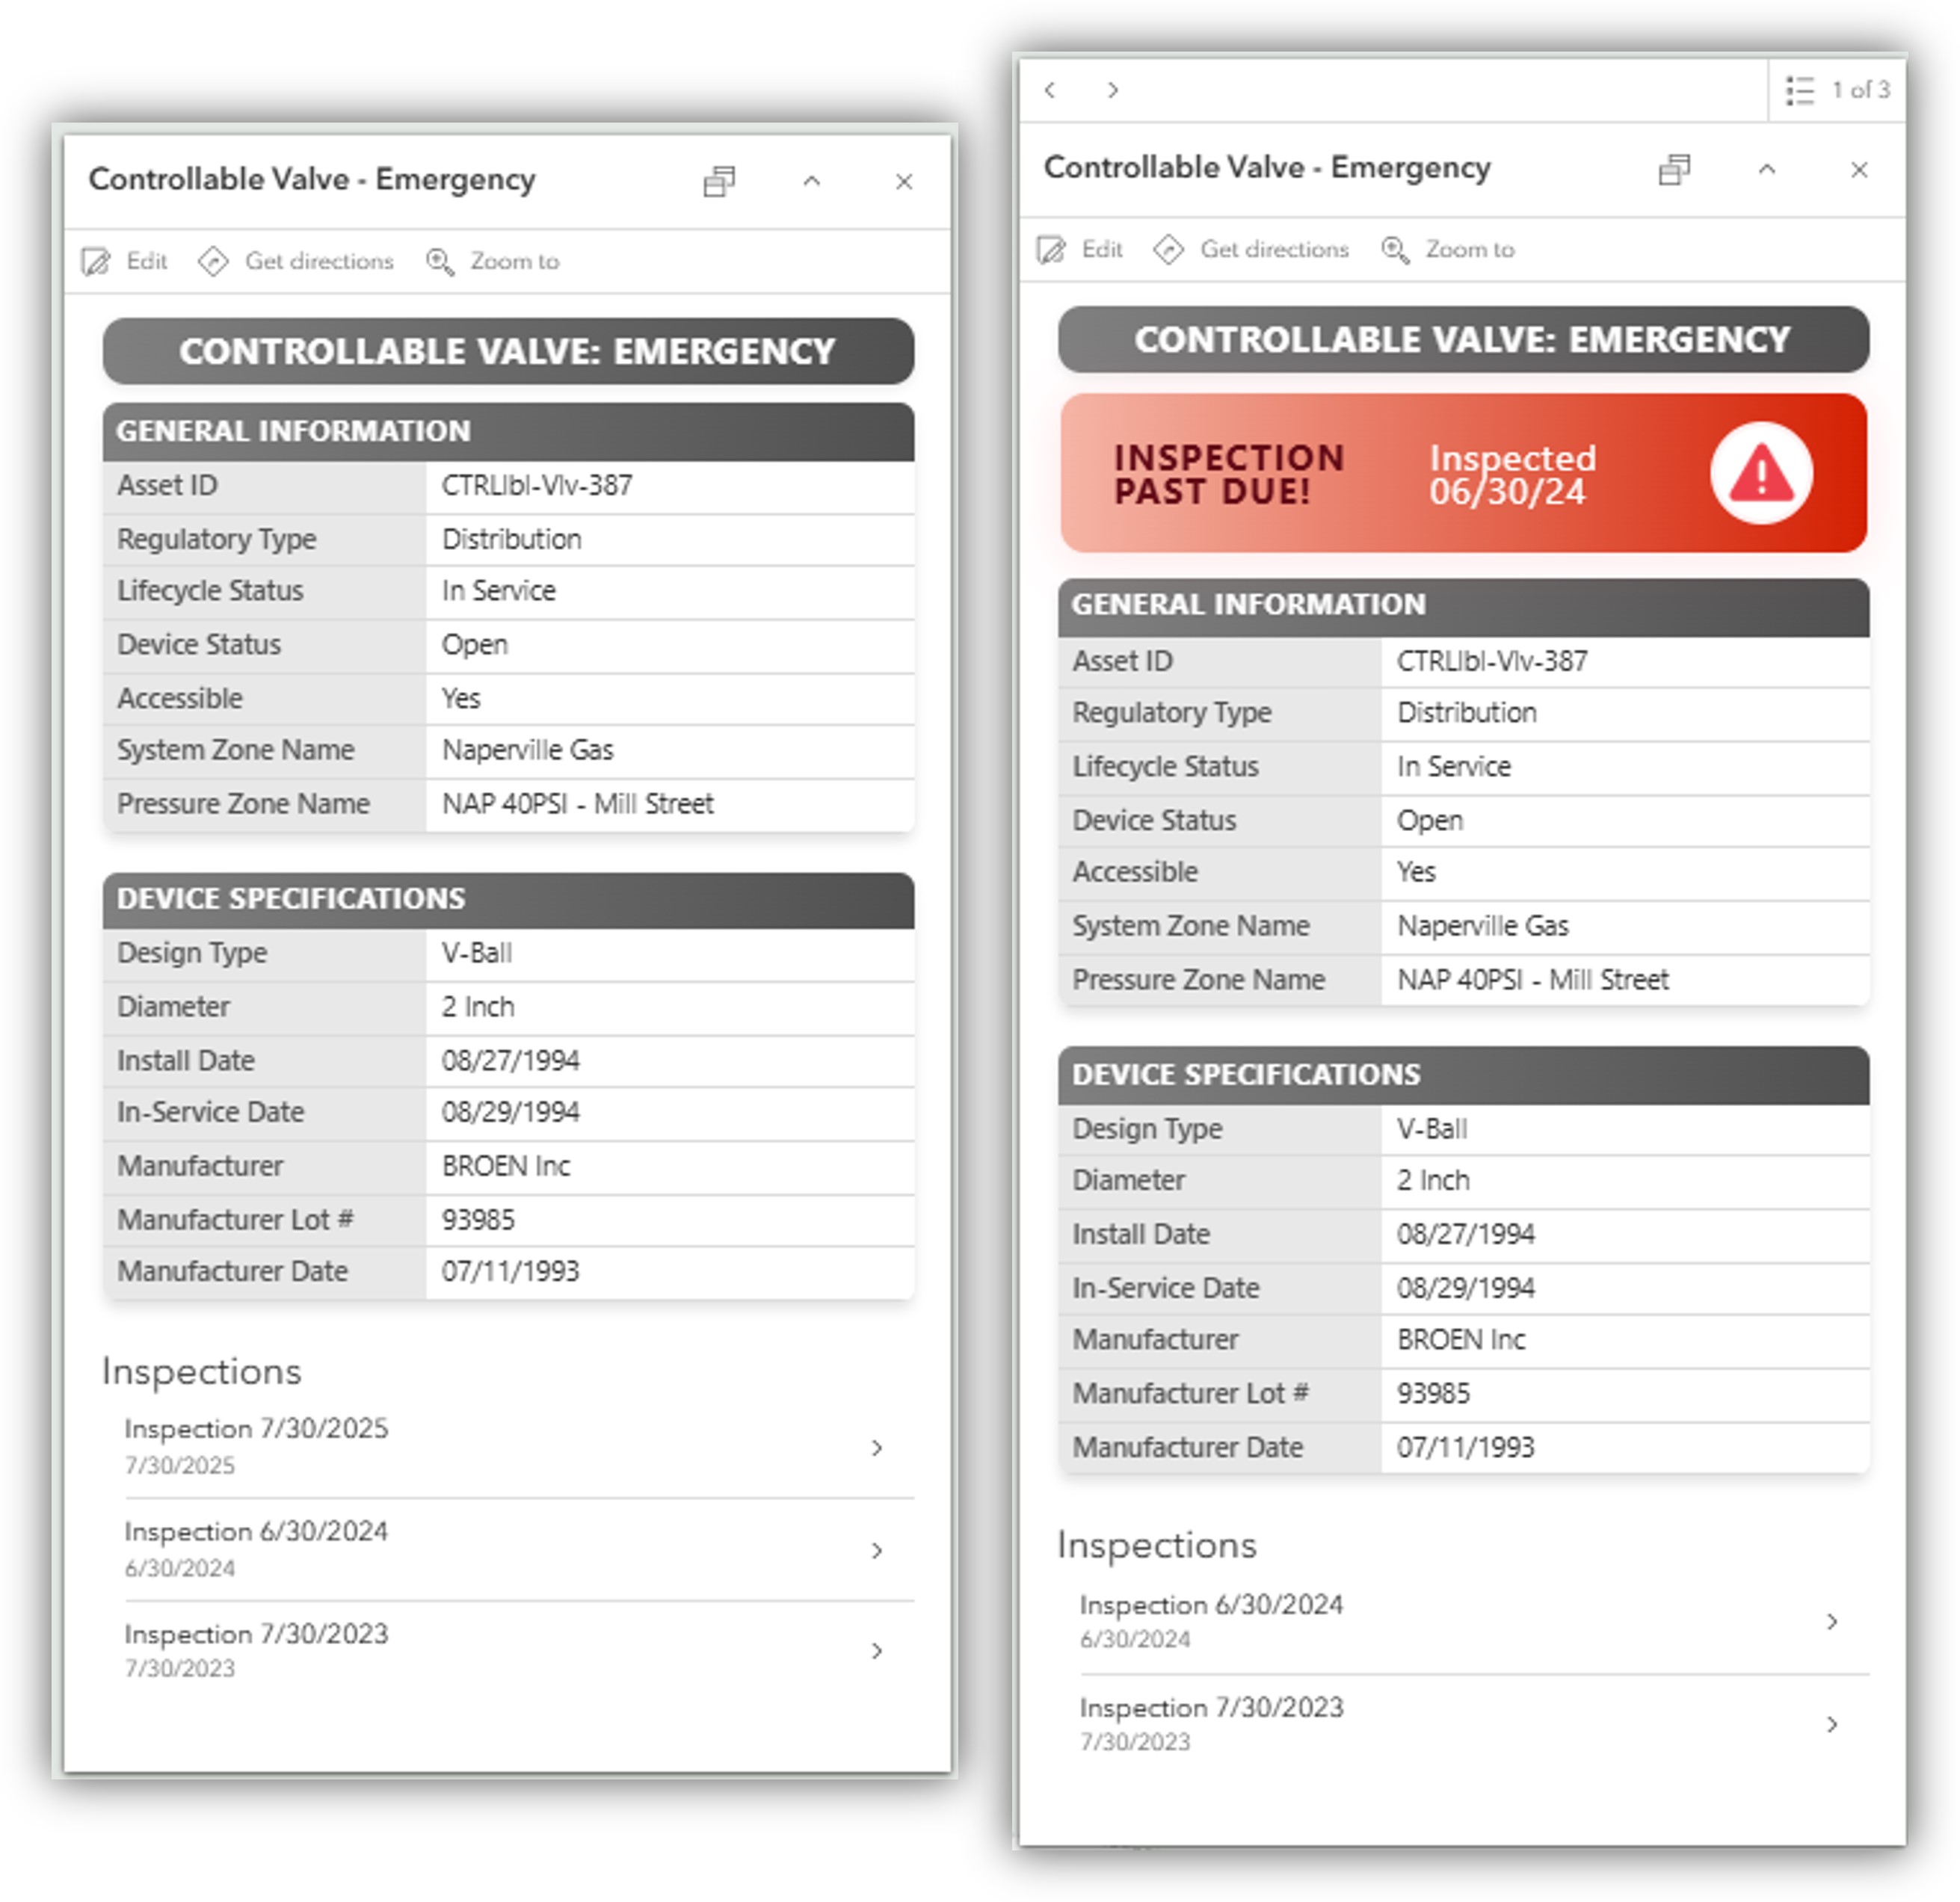Go to previous feature arrow in right popup
Screen dimensions: 1960x1902
[1050, 90]
